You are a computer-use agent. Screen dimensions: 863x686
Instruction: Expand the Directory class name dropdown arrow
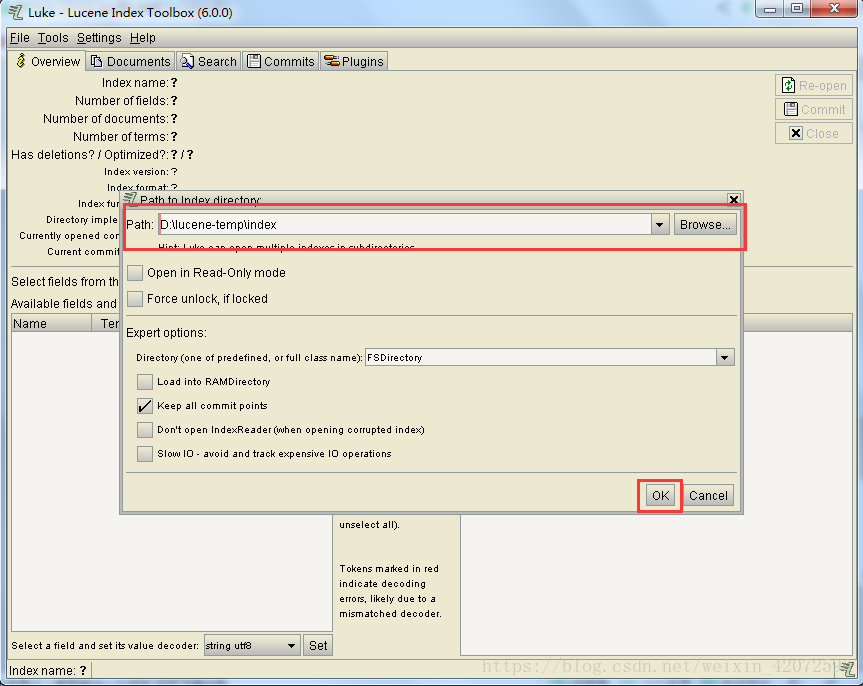725,358
